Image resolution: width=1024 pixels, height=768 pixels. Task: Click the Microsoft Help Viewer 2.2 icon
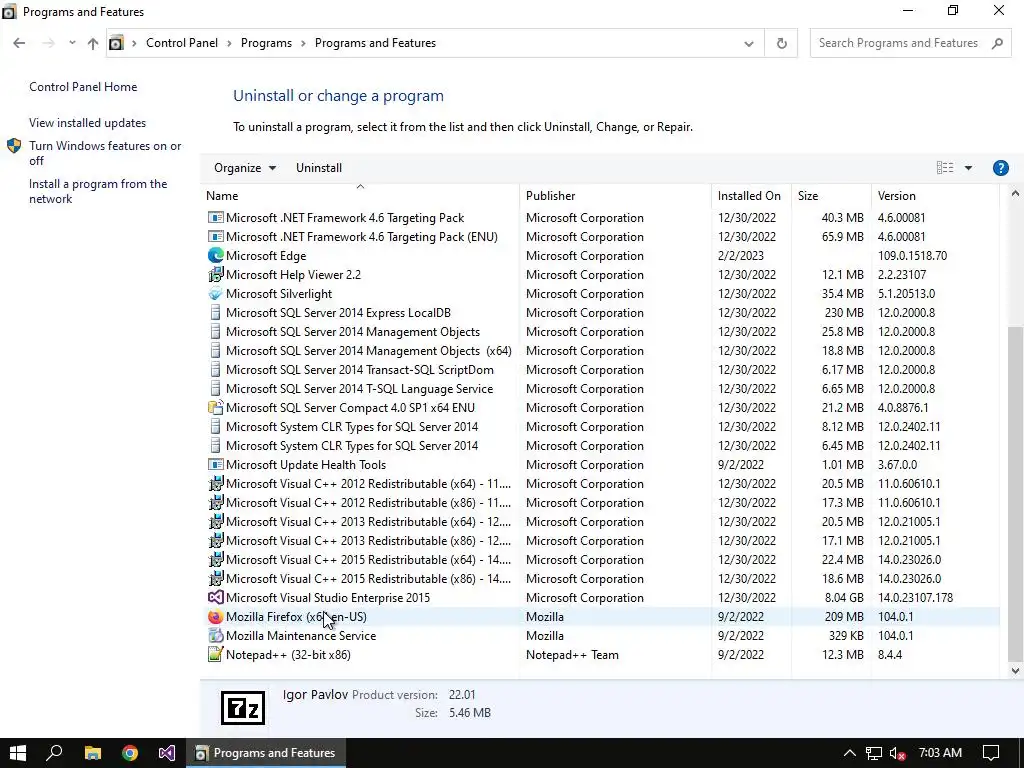click(215, 275)
